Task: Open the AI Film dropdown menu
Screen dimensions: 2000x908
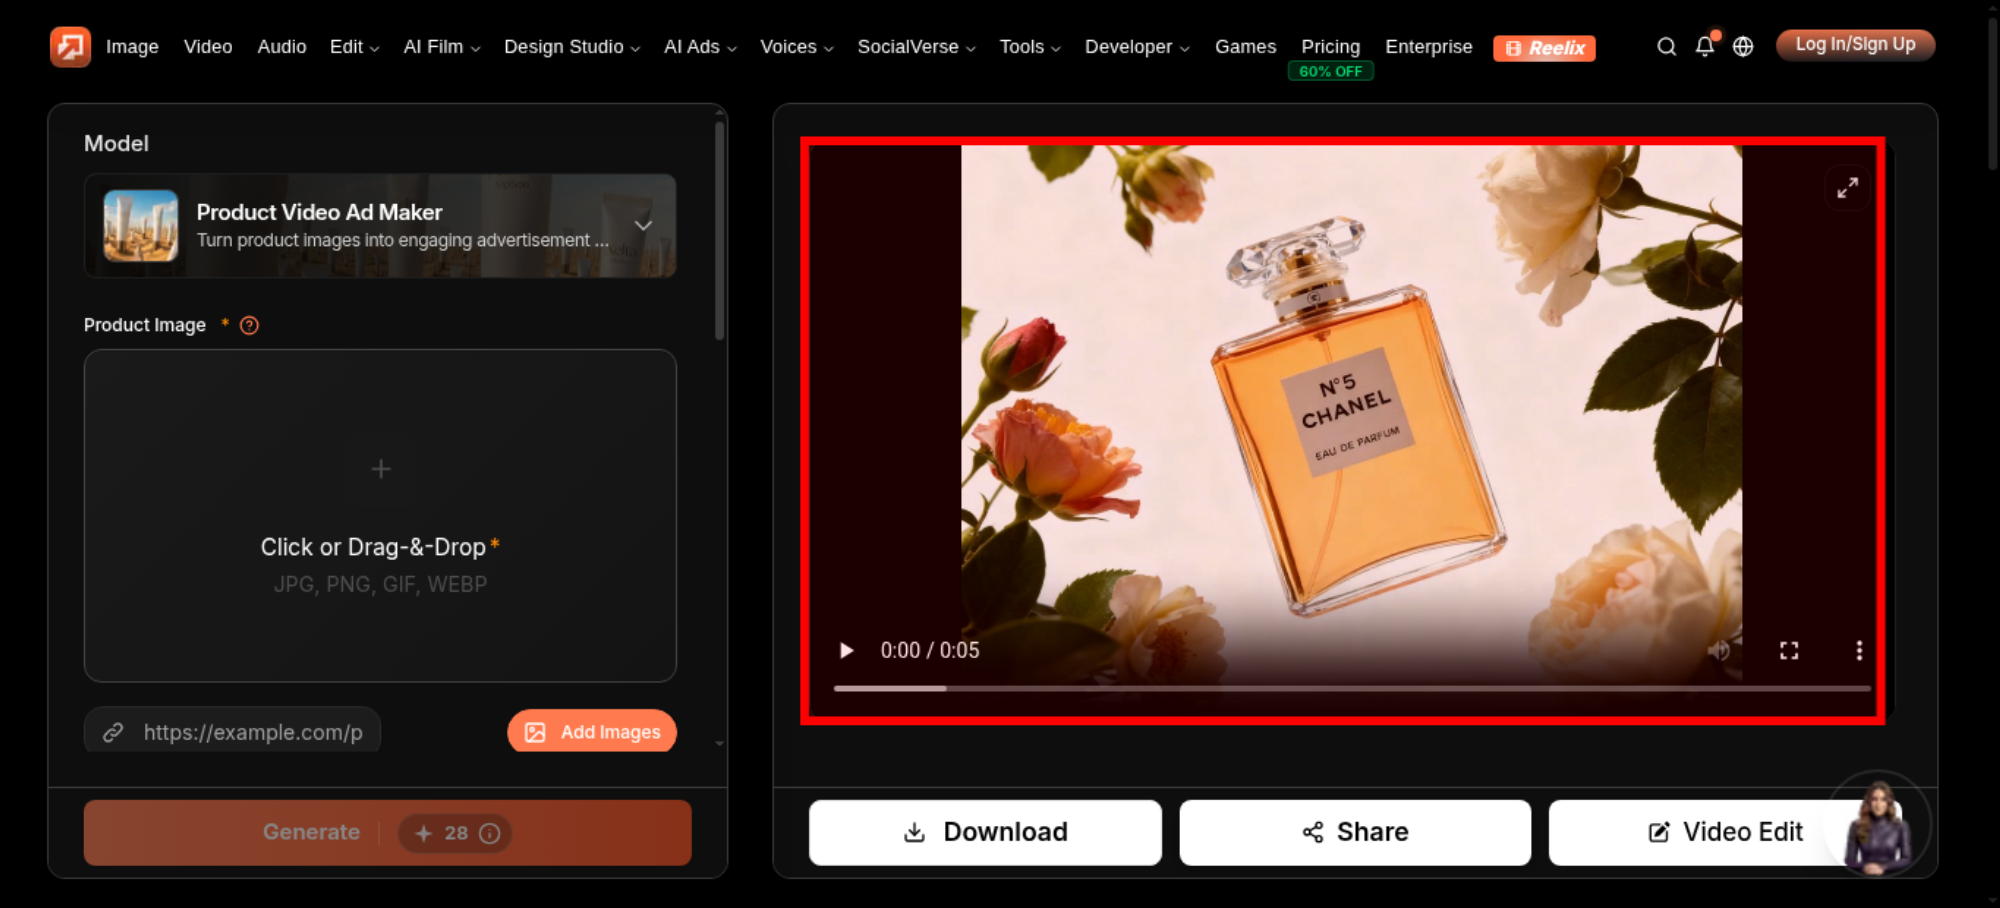Action: tap(441, 47)
